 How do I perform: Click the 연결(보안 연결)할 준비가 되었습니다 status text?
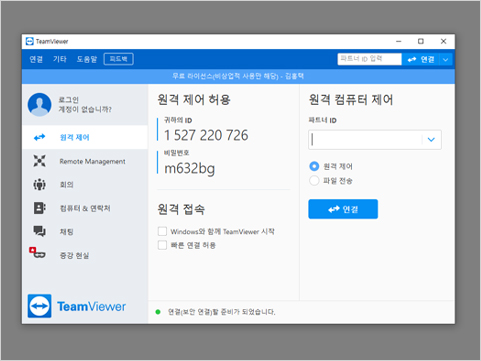click(222, 312)
